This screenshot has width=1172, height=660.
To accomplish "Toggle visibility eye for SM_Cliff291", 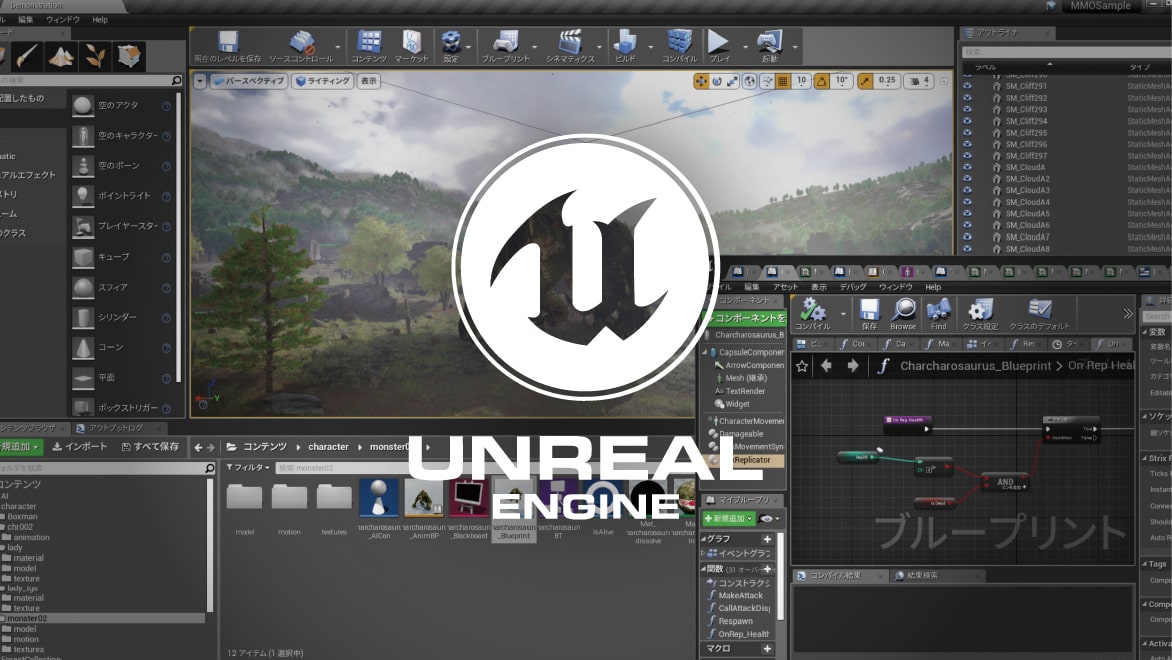I will [x=967, y=87].
